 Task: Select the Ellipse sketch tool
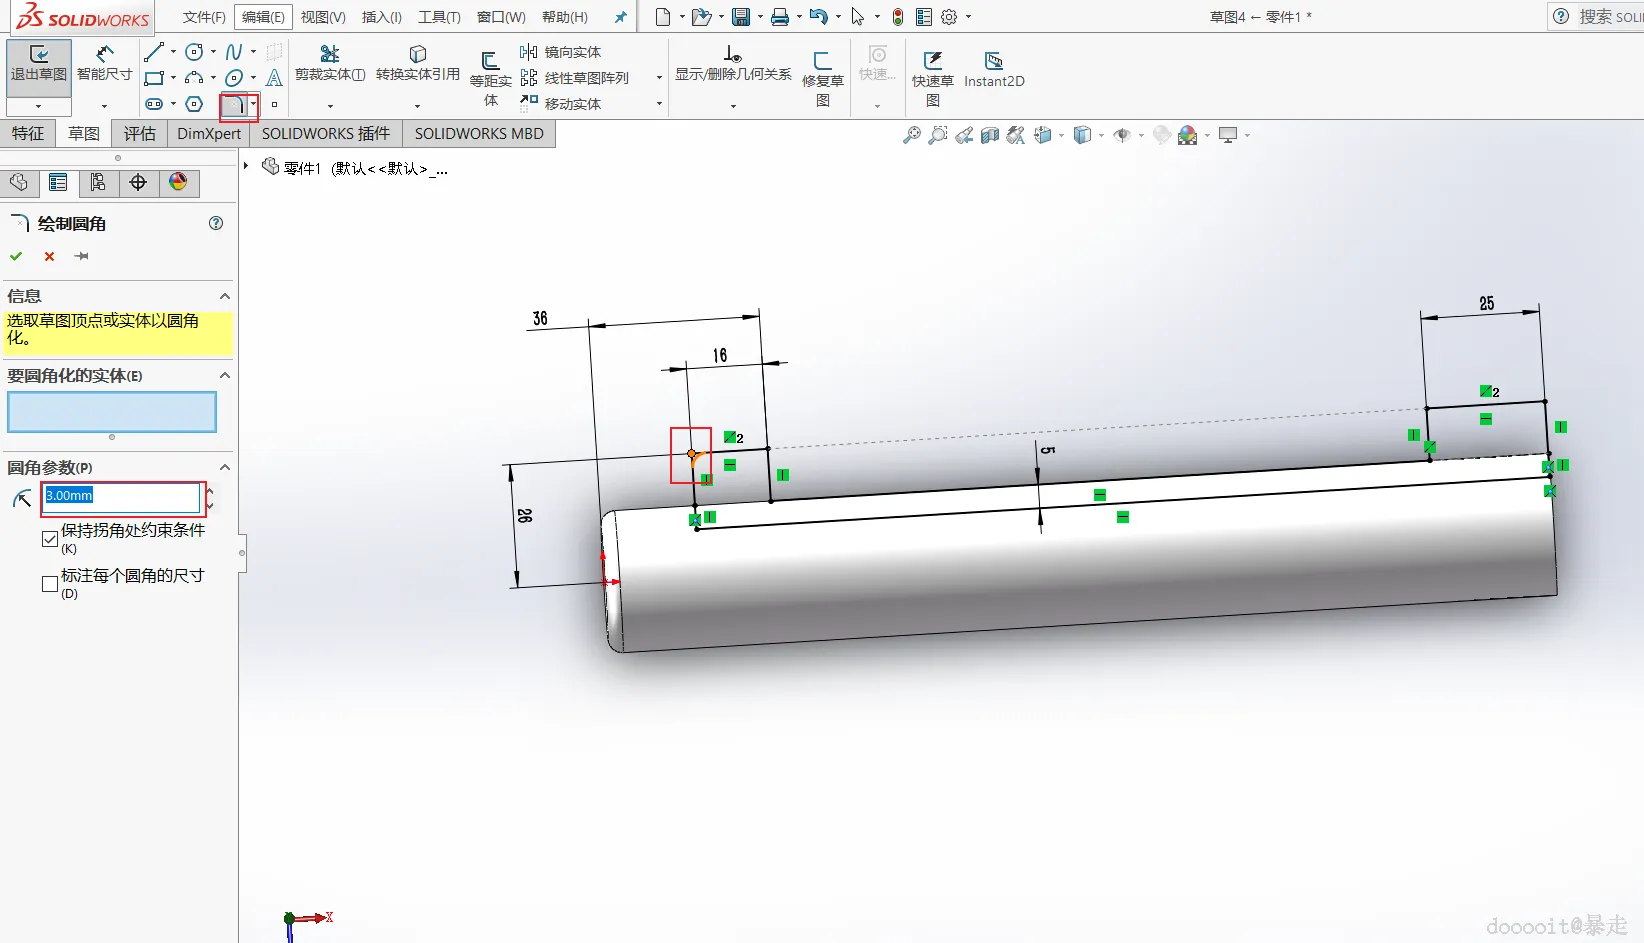pyautogui.click(x=234, y=78)
